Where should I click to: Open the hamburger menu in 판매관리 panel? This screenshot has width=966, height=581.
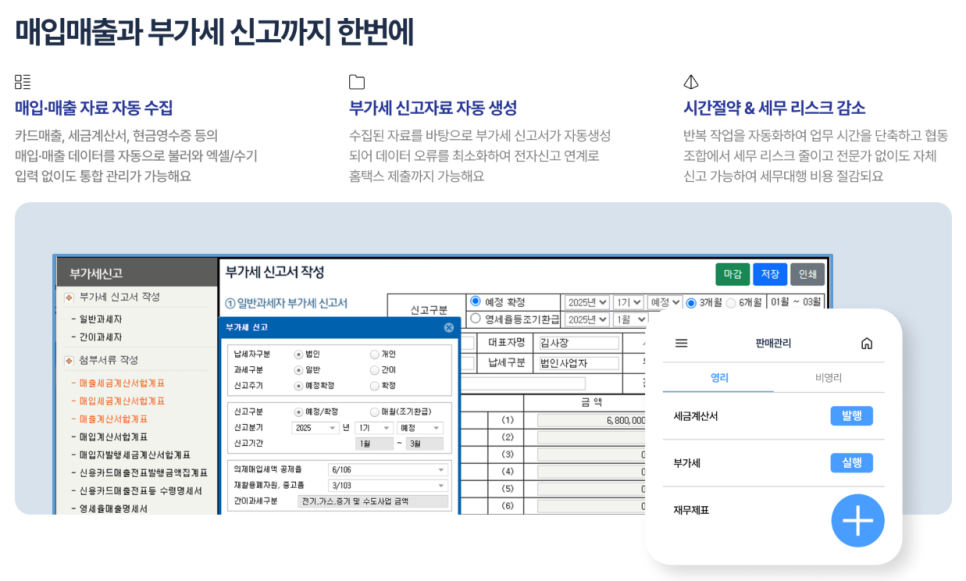tap(681, 341)
